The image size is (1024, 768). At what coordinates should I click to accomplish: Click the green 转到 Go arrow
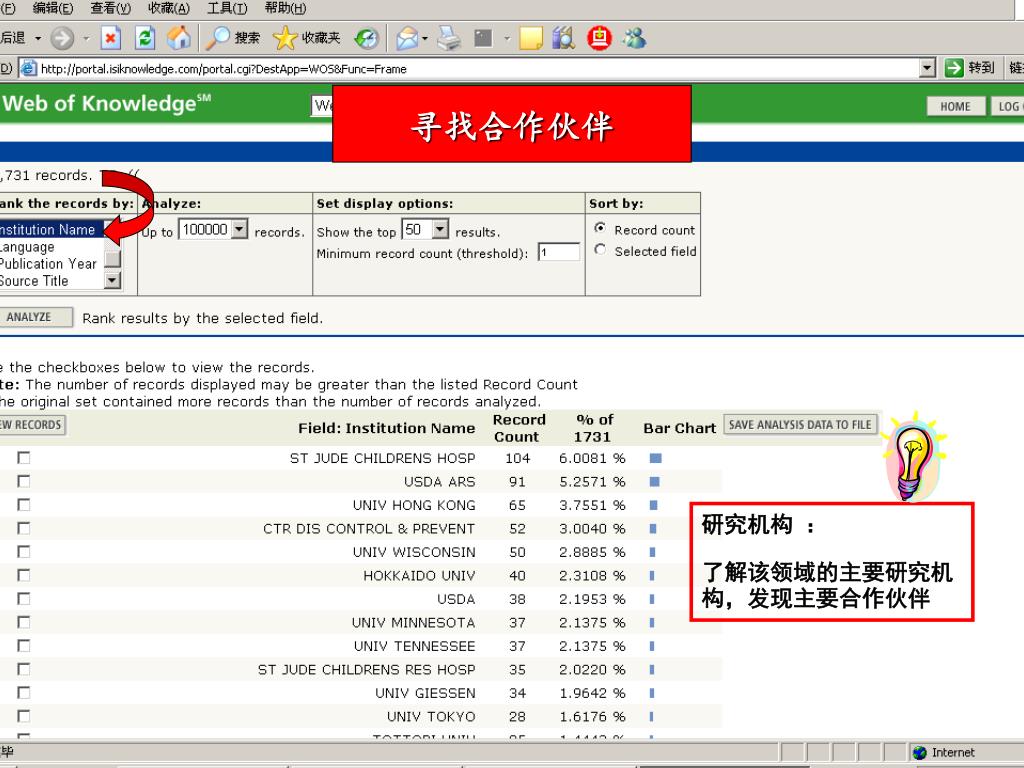pyautogui.click(x=954, y=67)
